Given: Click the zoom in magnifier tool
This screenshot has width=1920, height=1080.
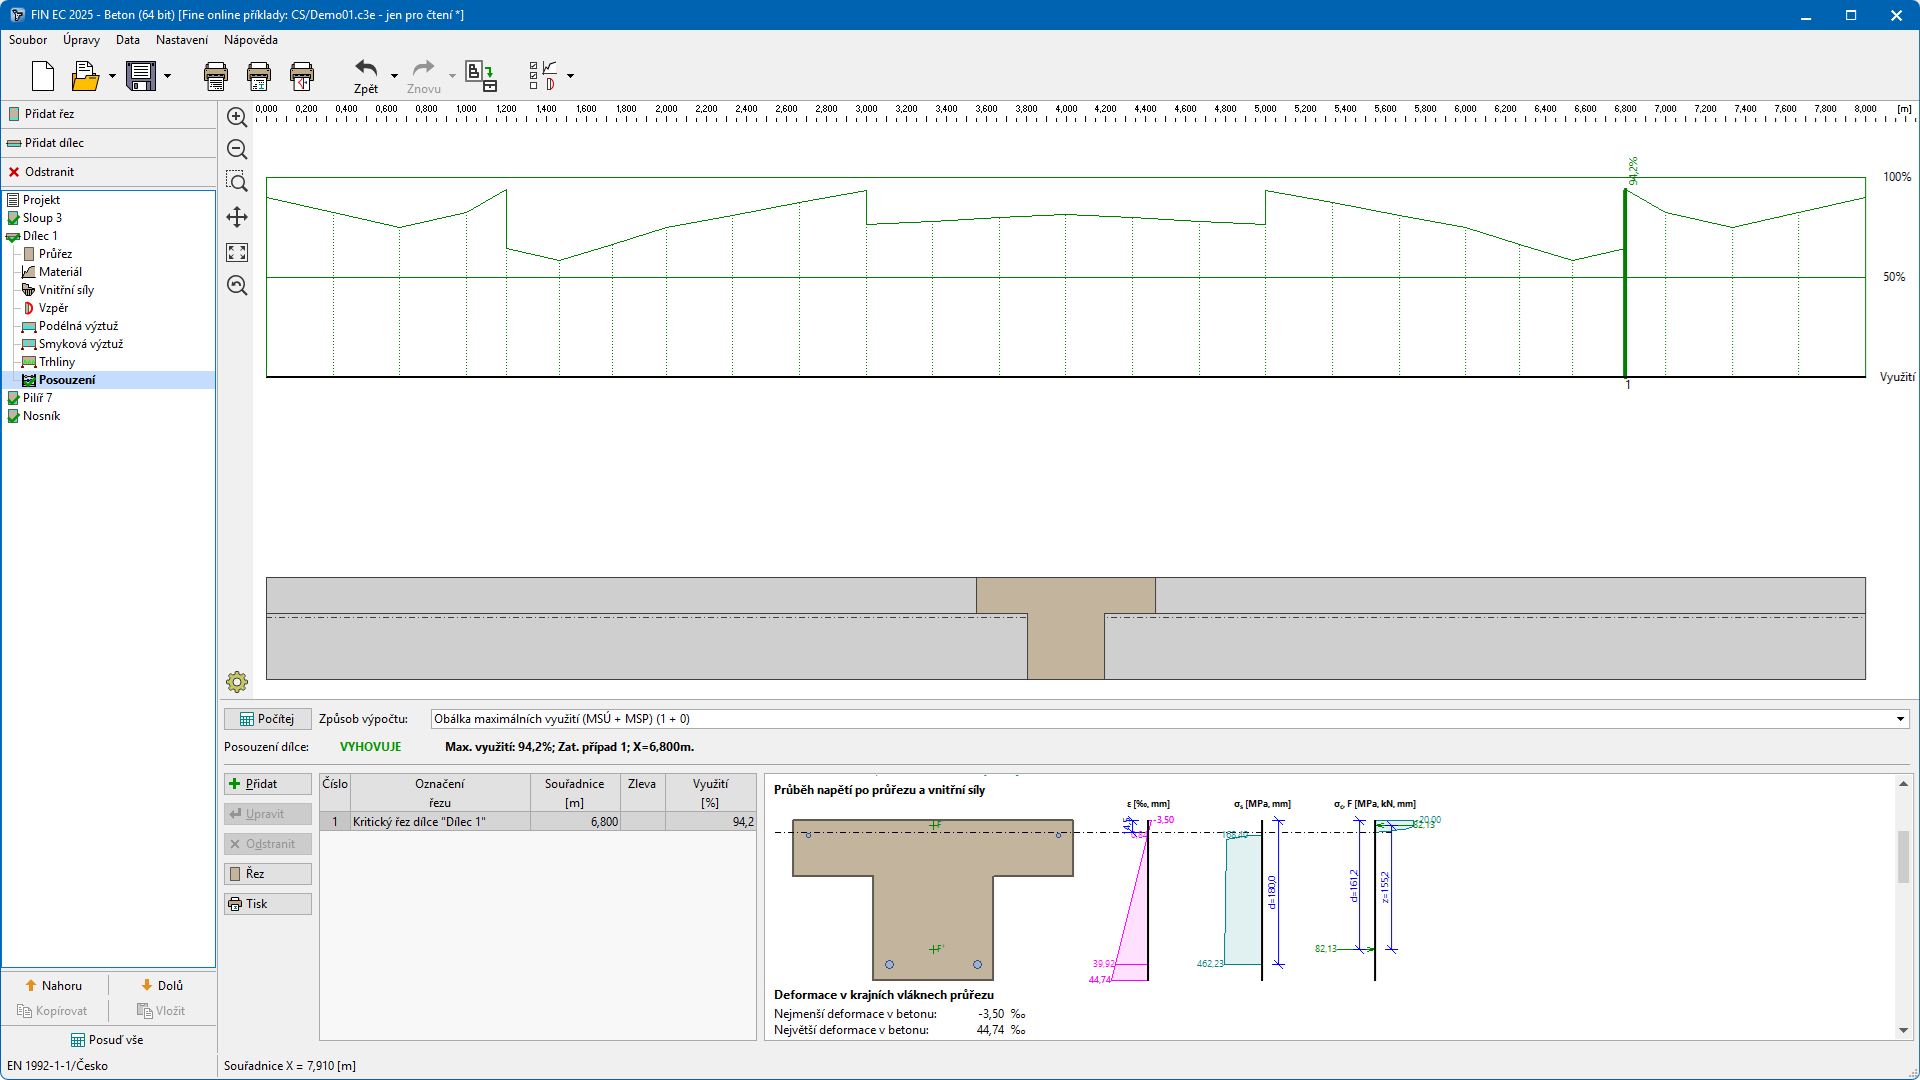Looking at the screenshot, I should (x=237, y=117).
